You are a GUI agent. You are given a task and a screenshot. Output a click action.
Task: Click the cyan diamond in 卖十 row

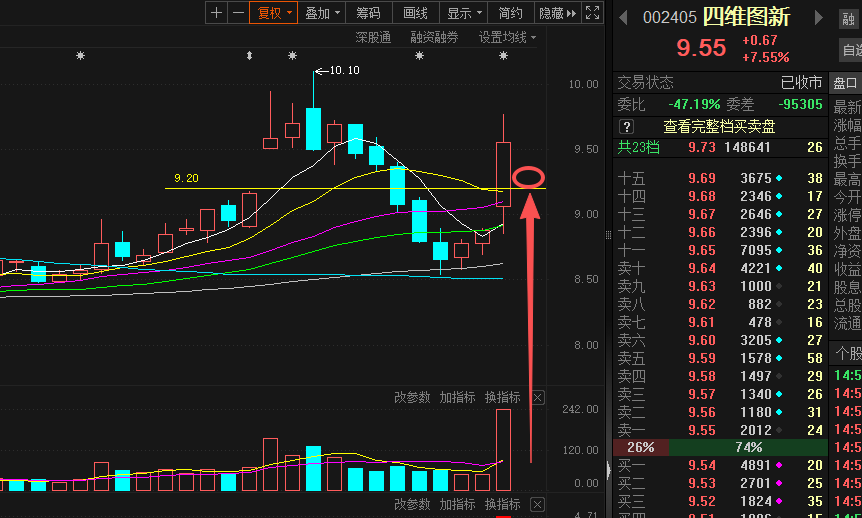tap(779, 268)
